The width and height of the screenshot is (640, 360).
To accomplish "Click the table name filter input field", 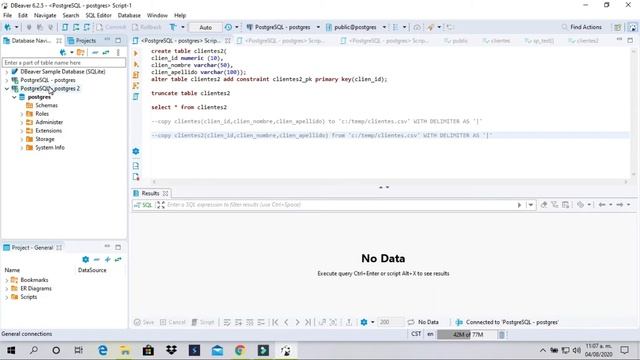I will 64,63.
